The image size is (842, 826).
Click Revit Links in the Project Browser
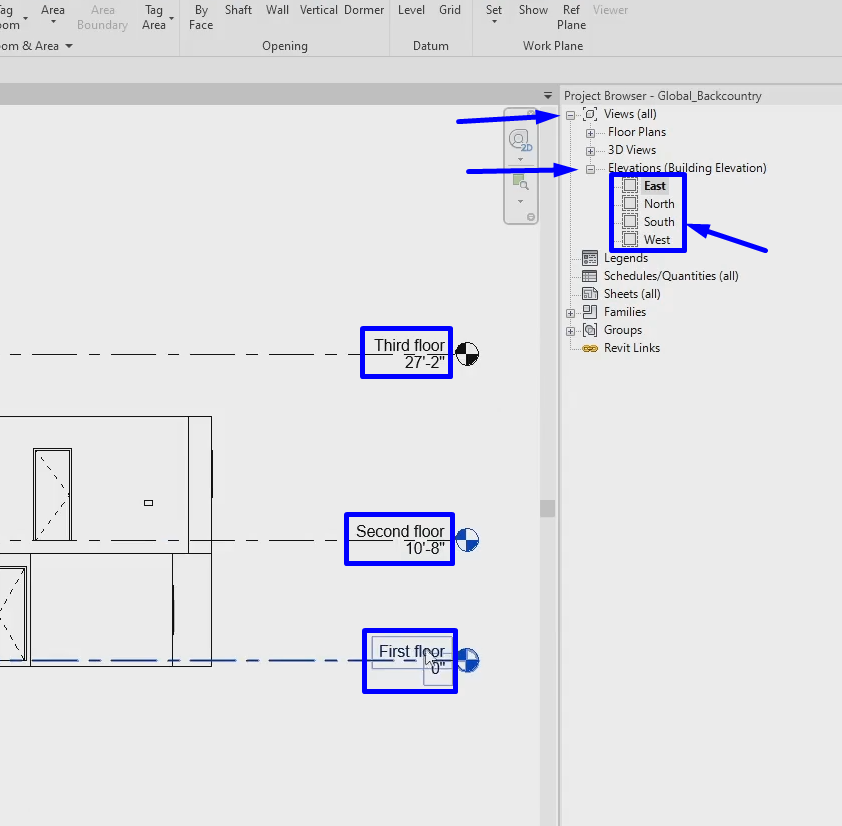click(x=631, y=347)
